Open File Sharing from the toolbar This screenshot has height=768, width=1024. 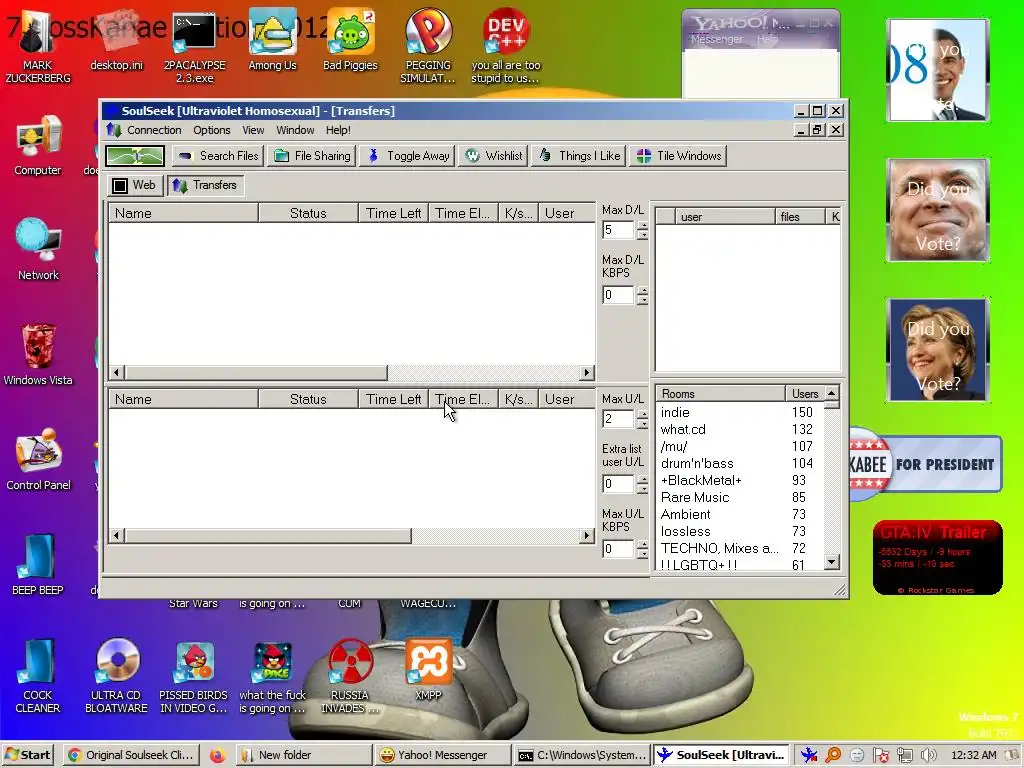[x=313, y=156]
